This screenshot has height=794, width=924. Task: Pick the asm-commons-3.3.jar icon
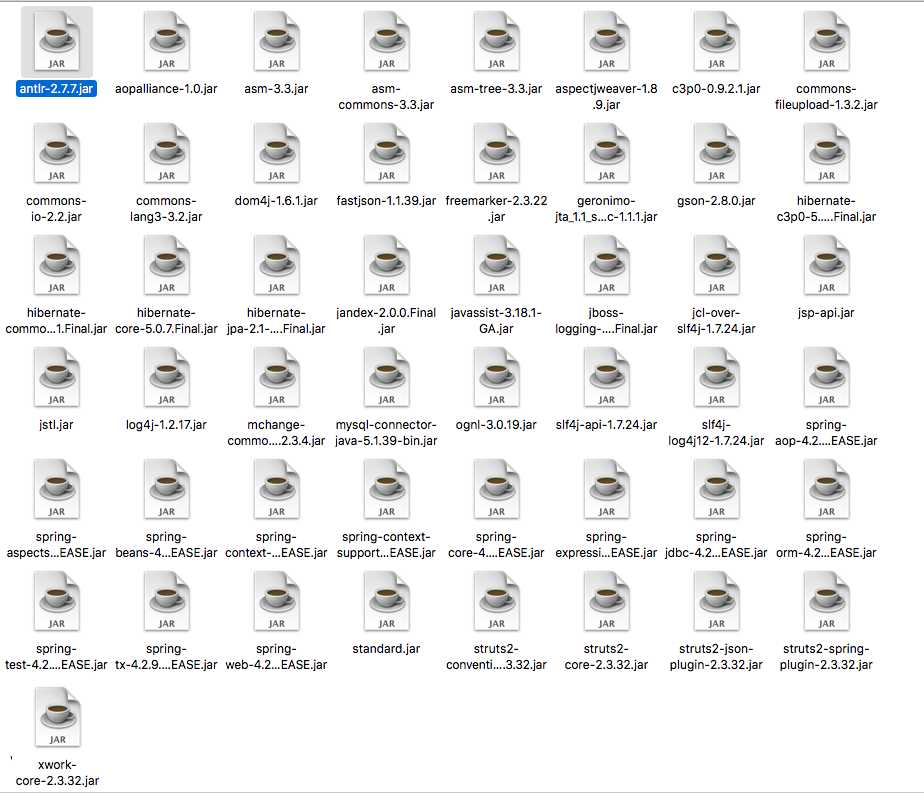tap(387, 42)
